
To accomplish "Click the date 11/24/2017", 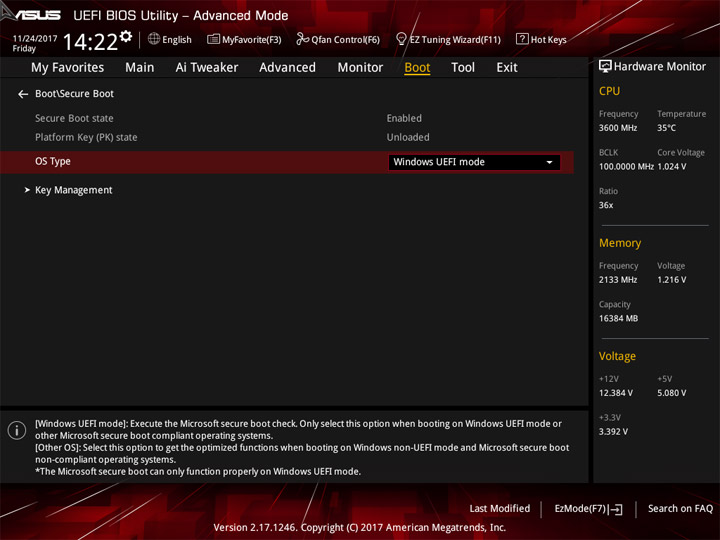I will point(35,39).
